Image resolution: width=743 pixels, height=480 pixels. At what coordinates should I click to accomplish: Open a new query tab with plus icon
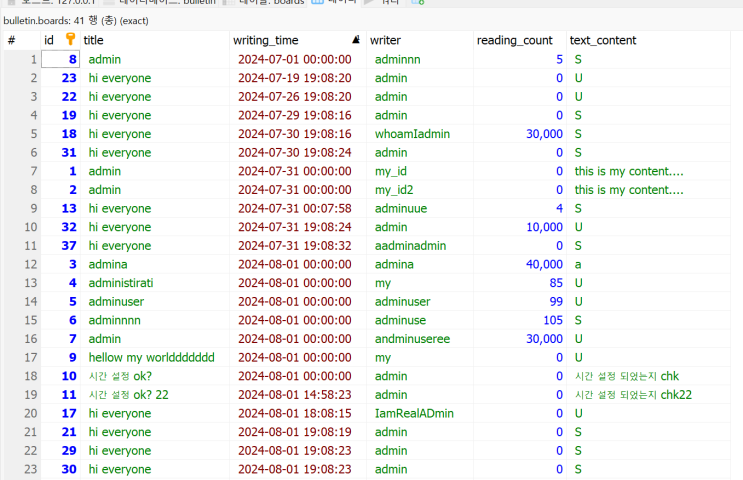click(417, 2)
